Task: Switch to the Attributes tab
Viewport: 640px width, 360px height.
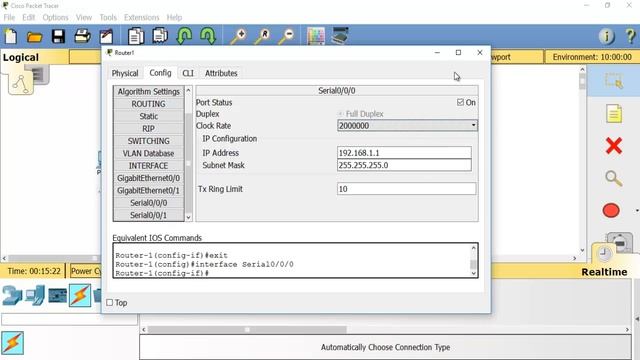Action: pyautogui.click(x=221, y=73)
